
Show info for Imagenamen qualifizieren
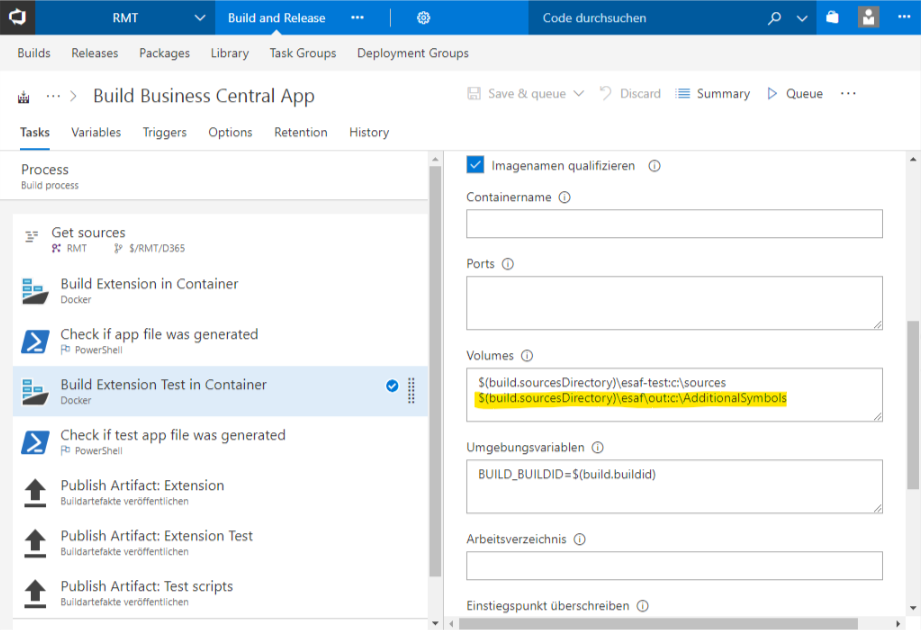coord(654,166)
